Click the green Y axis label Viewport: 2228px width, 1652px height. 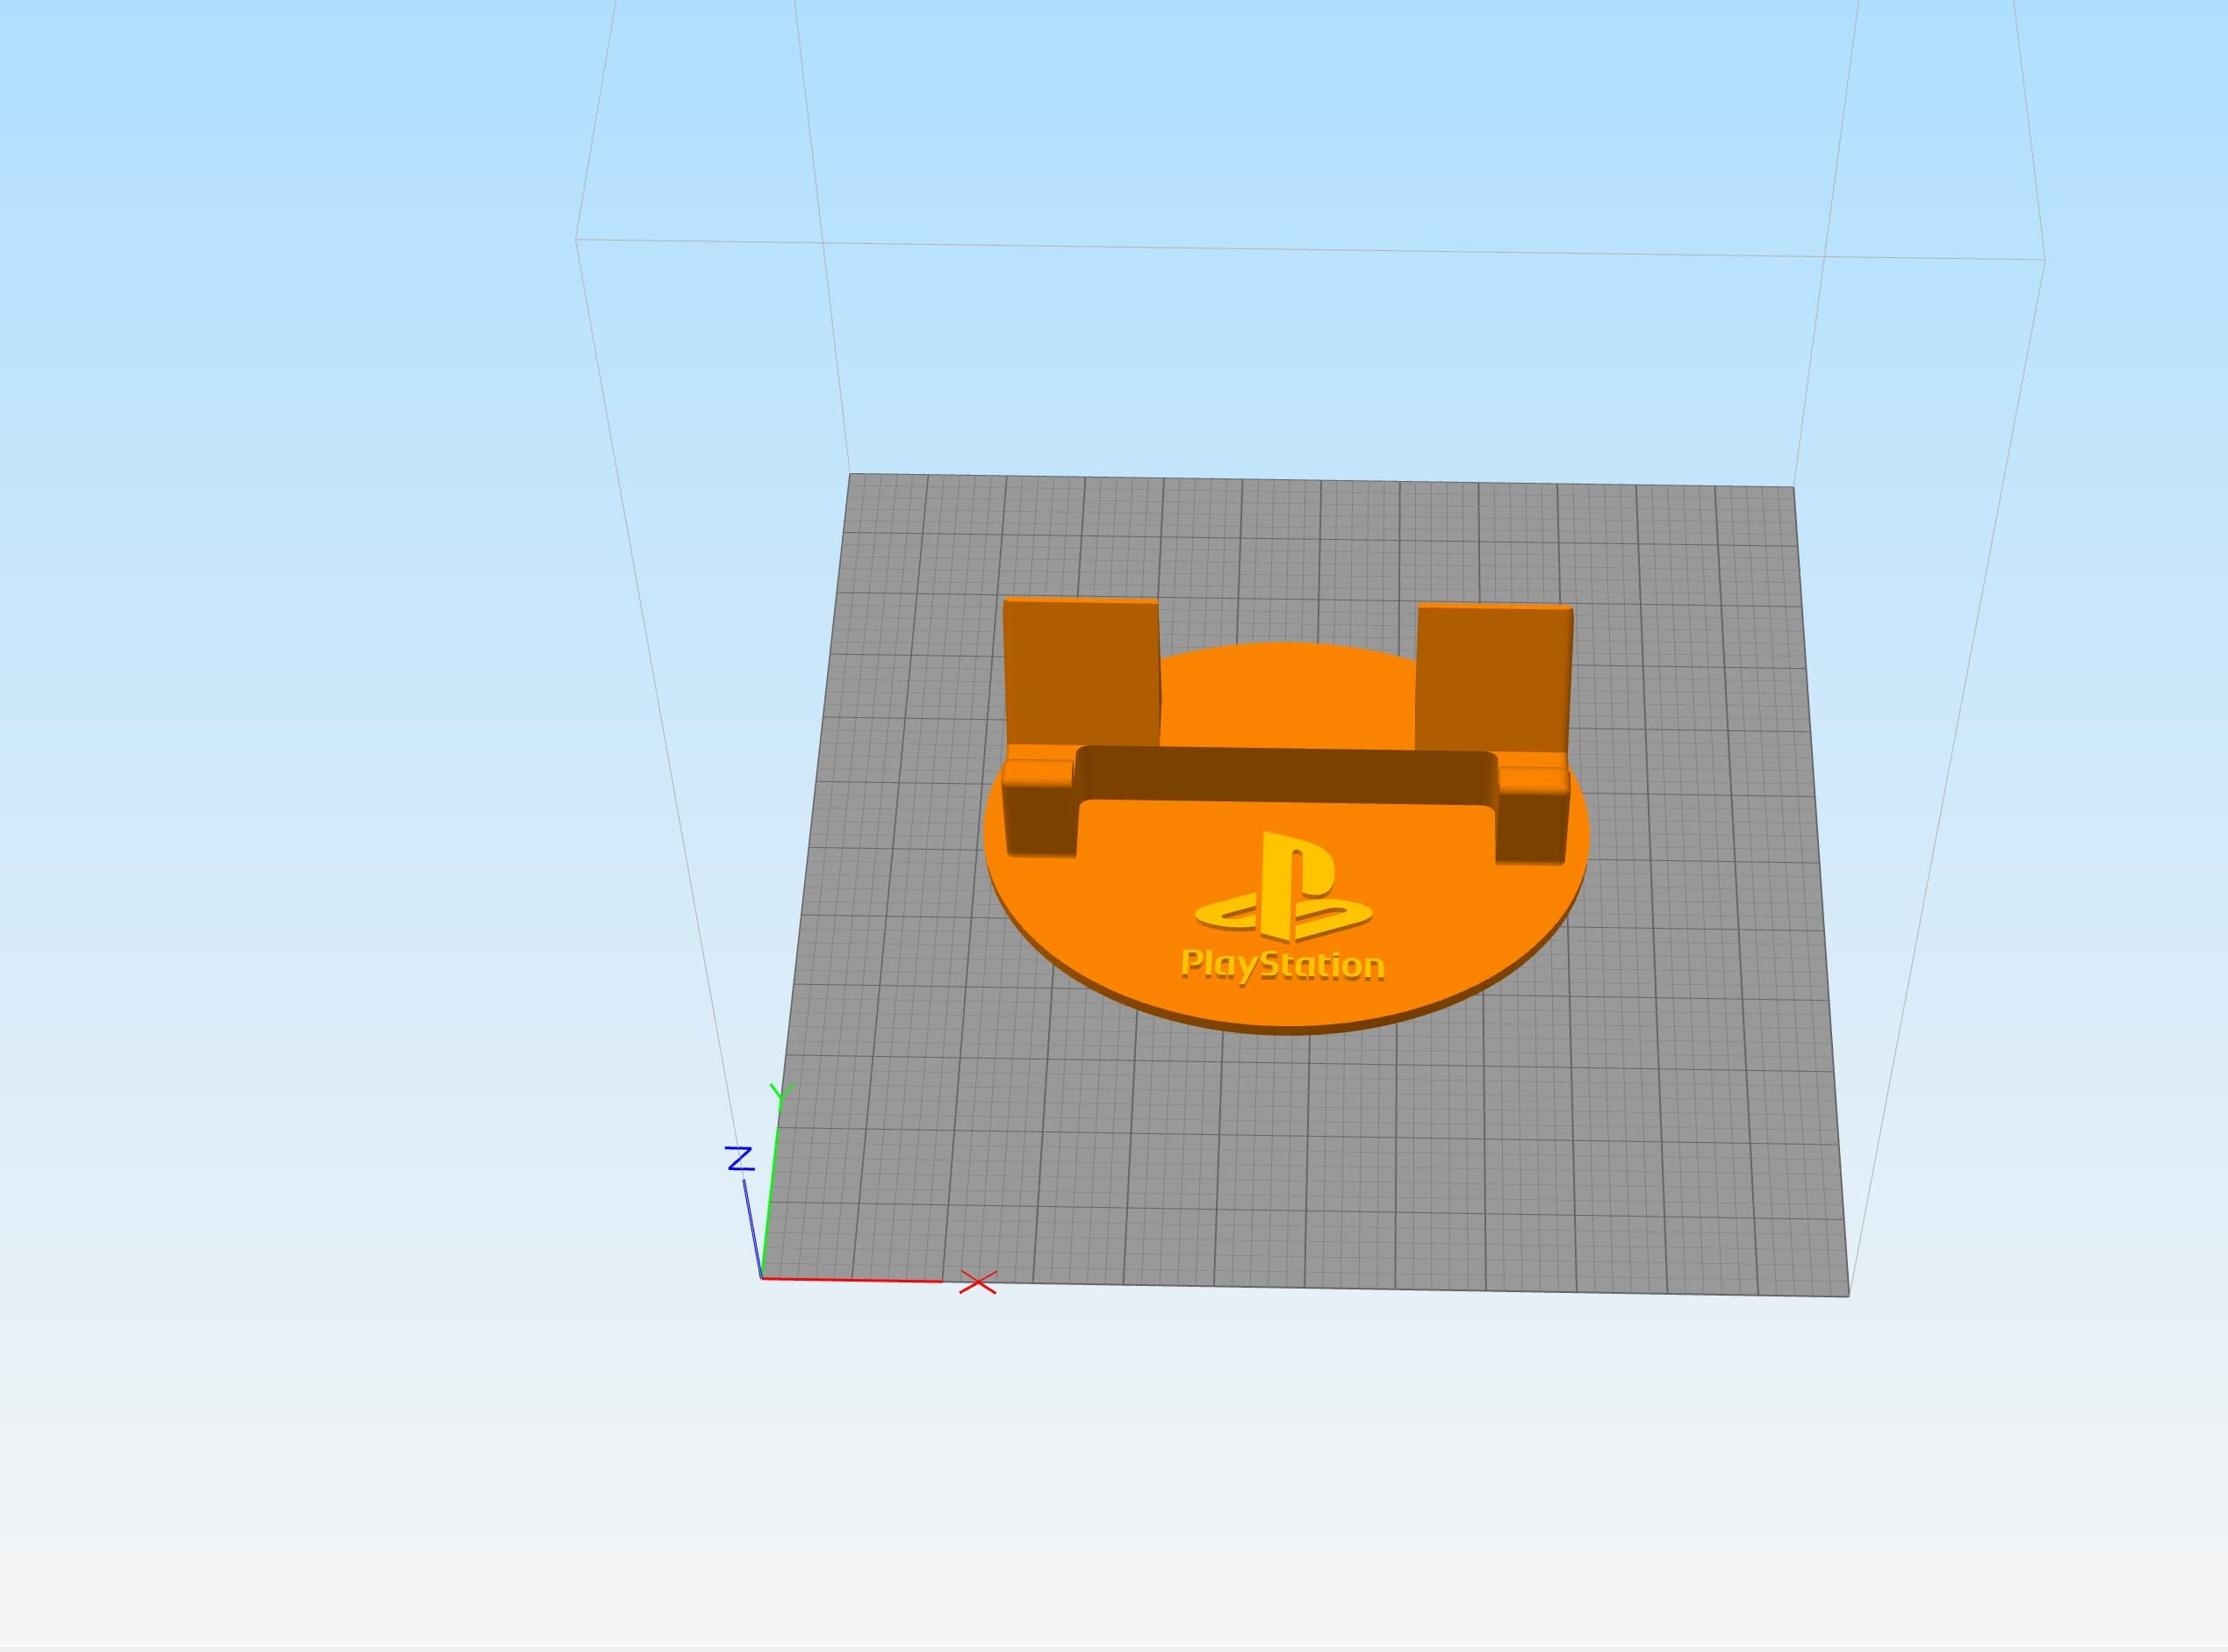(781, 1097)
